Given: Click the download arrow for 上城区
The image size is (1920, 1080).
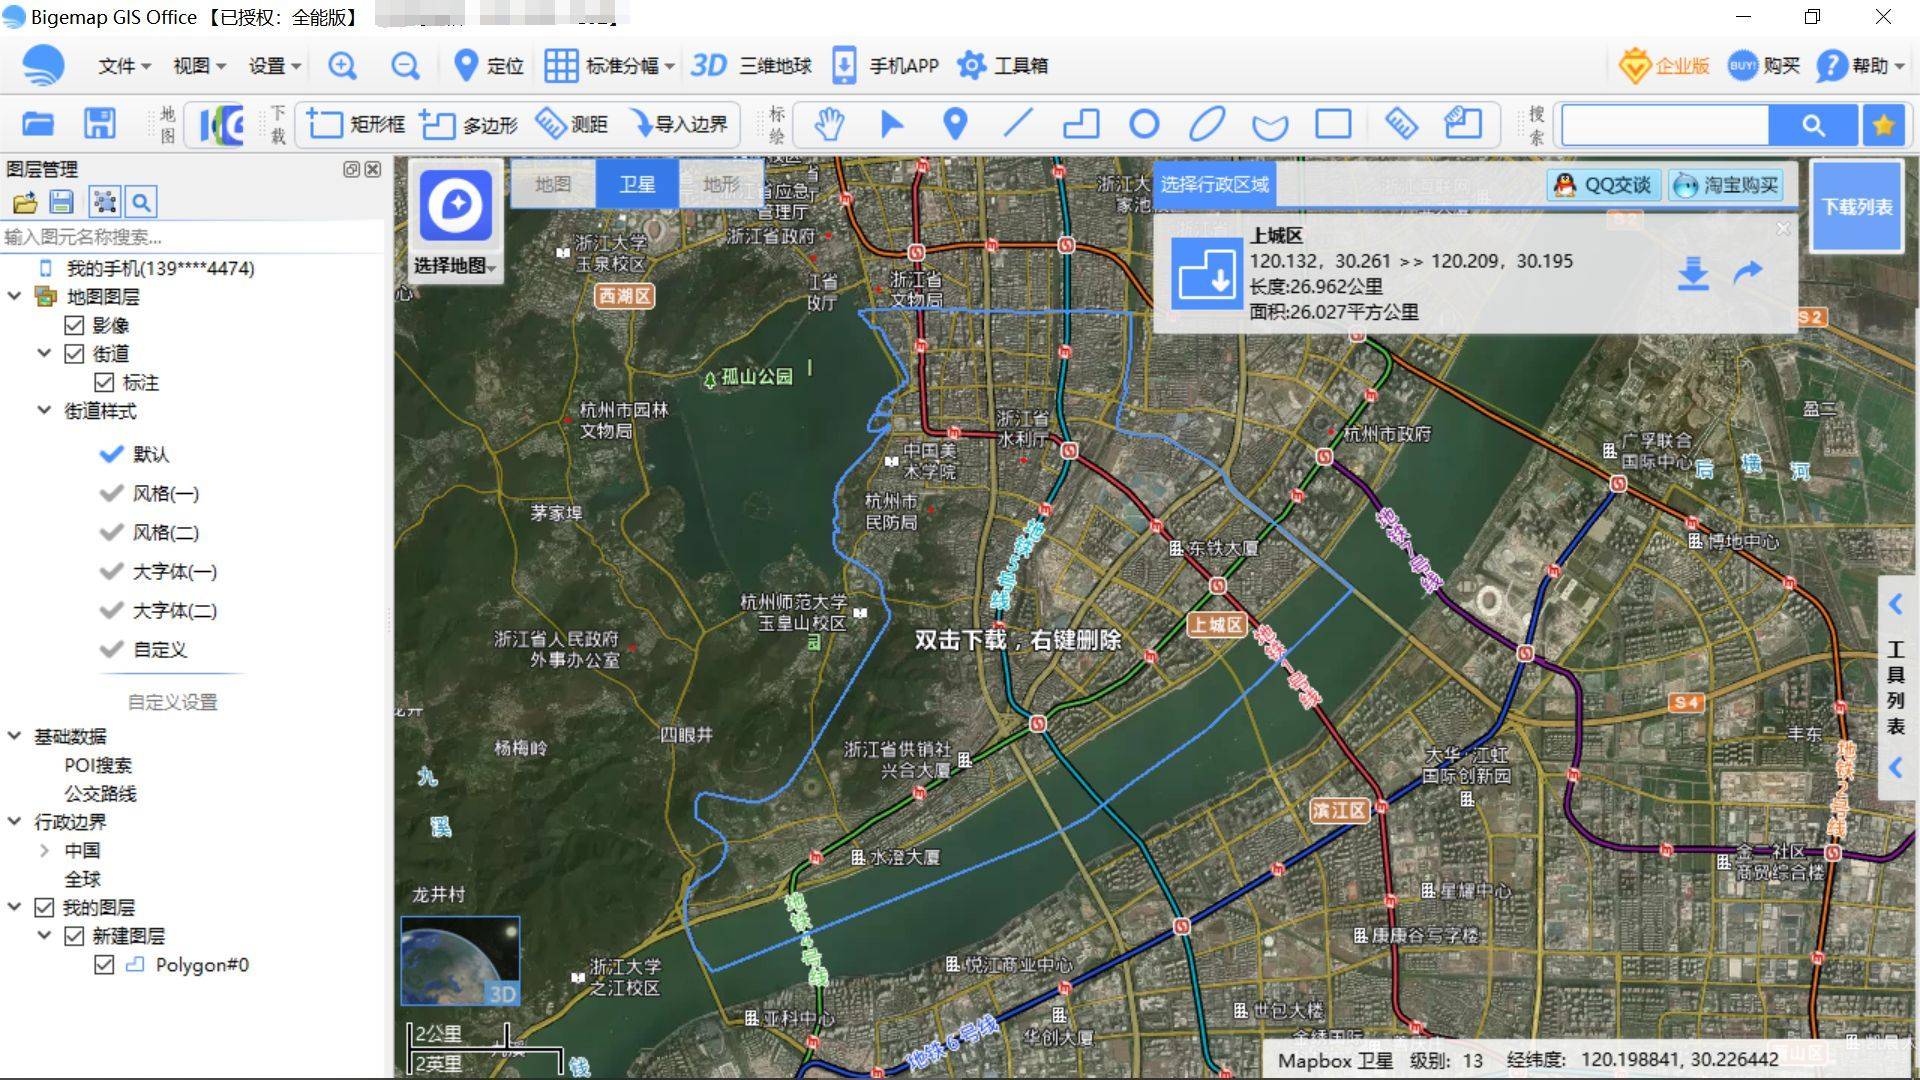Looking at the screenshot, I should (1692, 272).
